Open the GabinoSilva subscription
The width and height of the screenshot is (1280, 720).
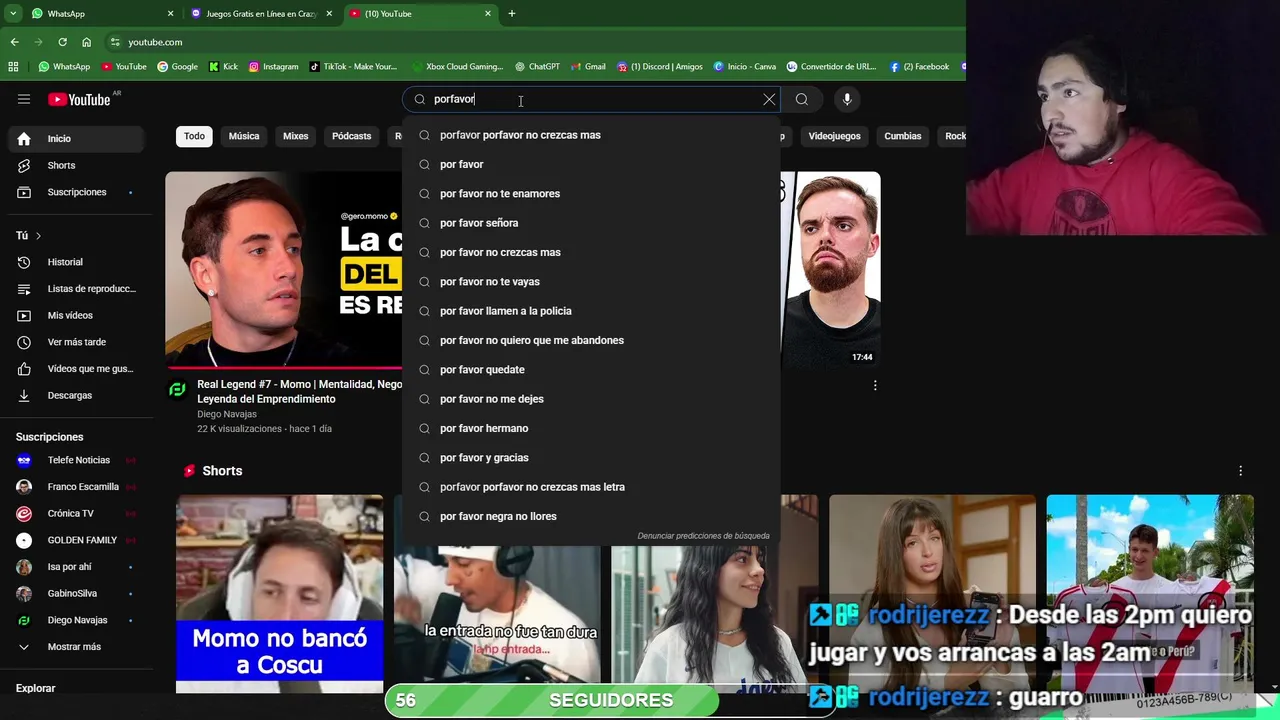pyautogui.click(x=76, y=594)
